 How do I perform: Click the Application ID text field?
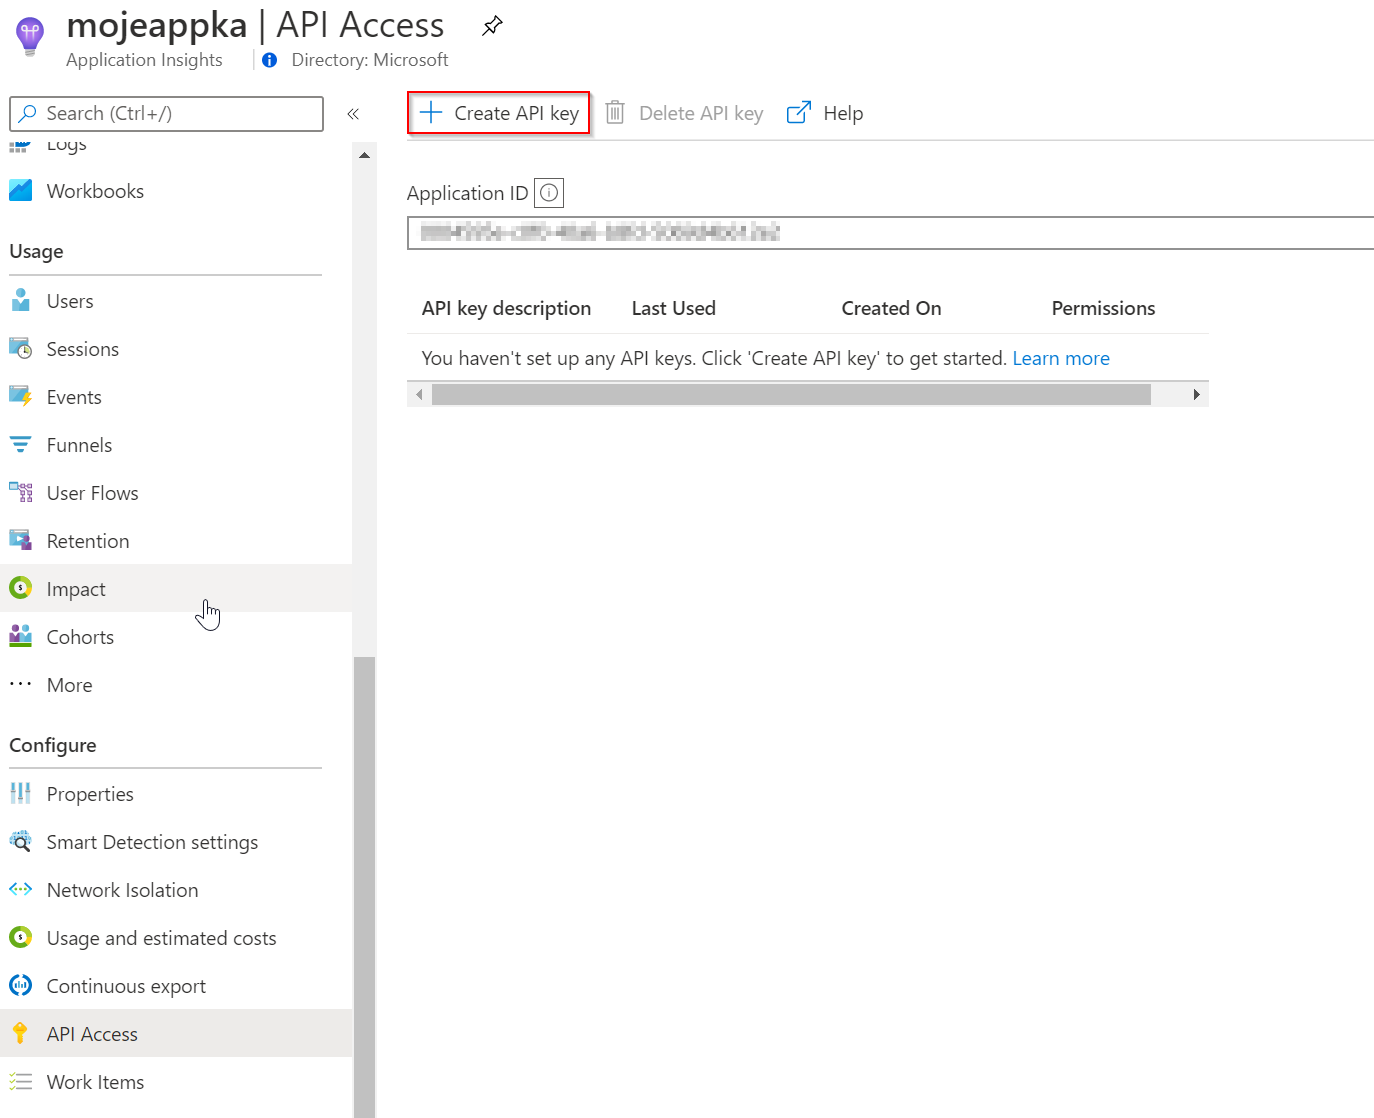tap(890, 233)
